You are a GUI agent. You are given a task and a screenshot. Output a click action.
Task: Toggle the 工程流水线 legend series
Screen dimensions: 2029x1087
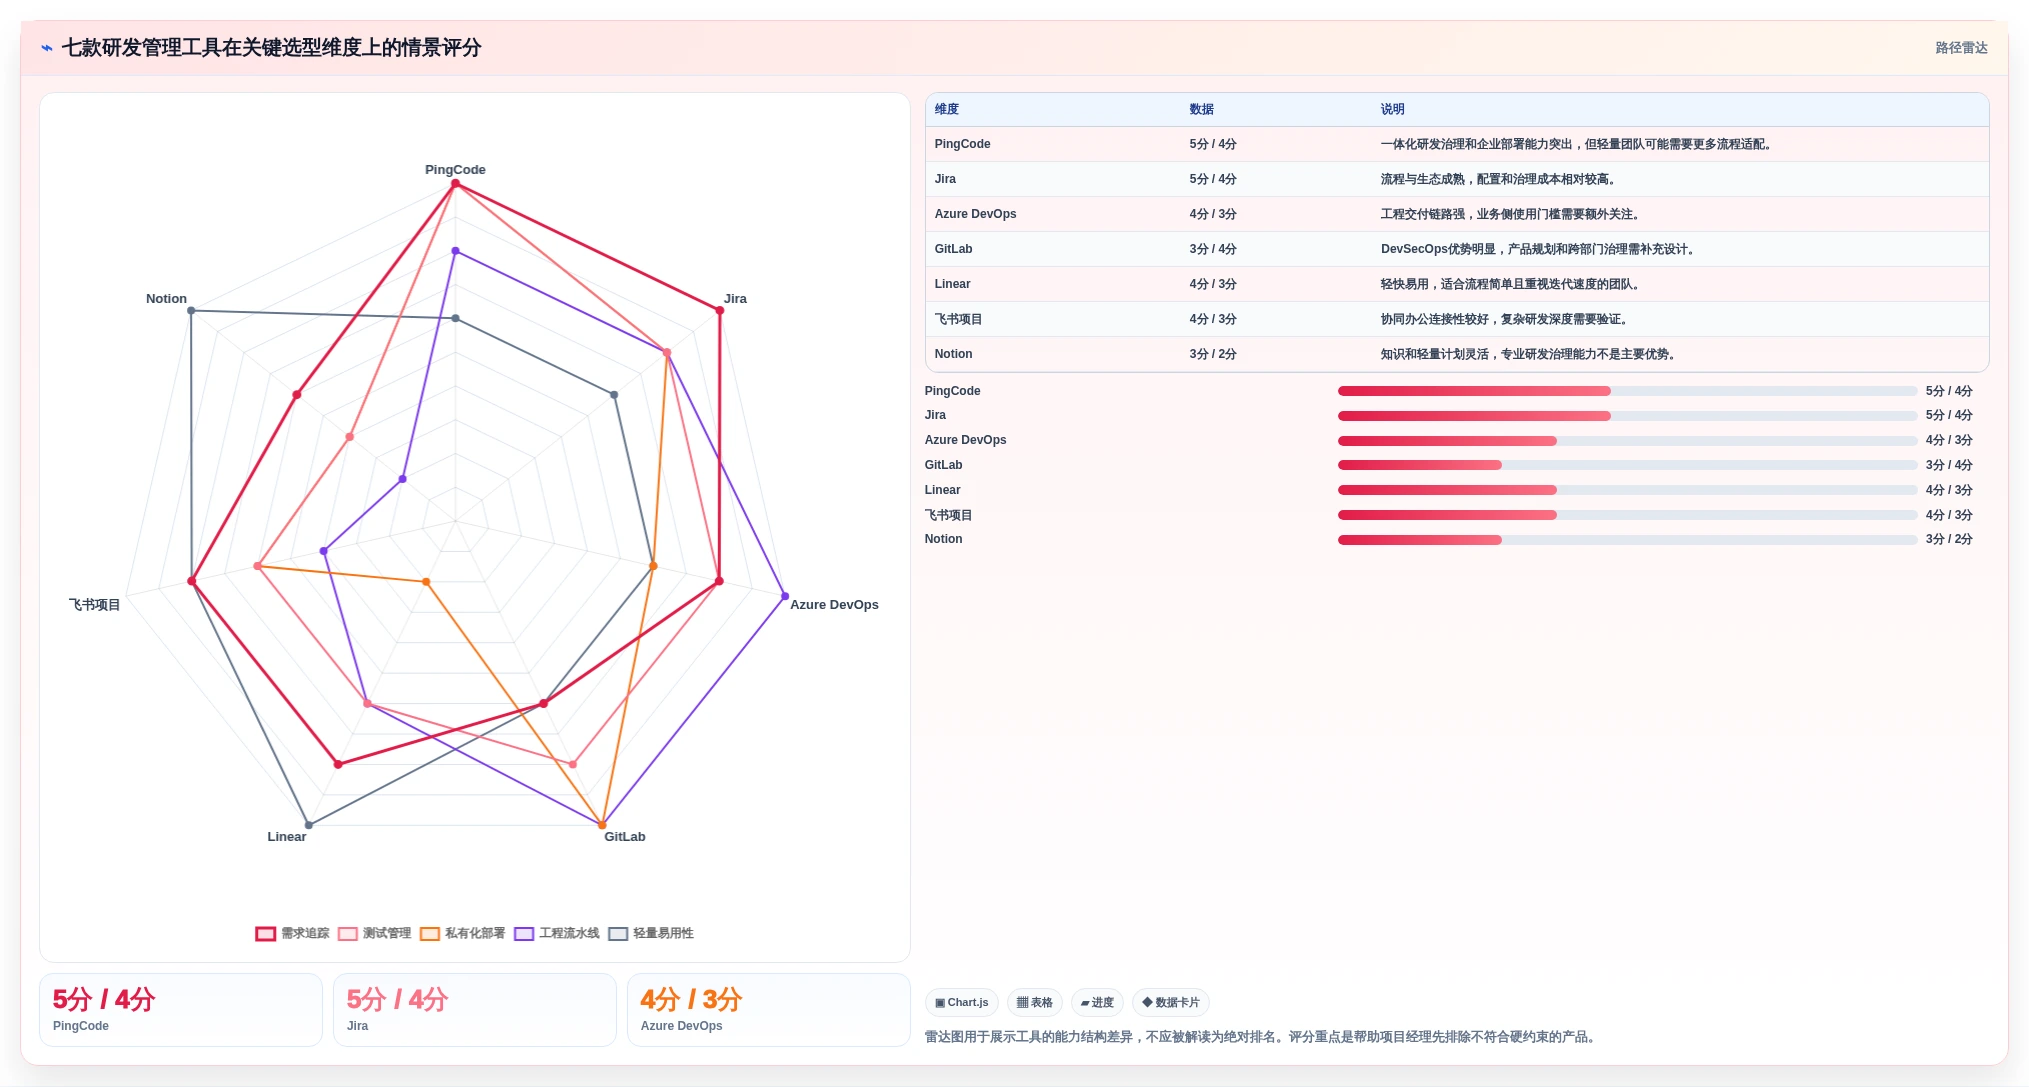pyautogui.click(x=556, y=933)
